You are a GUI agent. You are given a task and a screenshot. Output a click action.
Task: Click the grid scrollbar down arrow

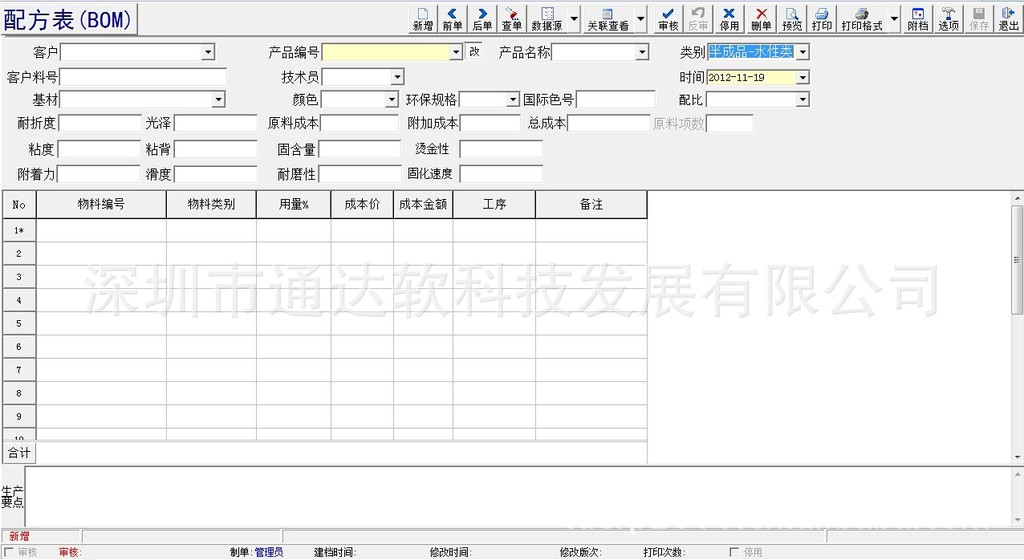point(1017,458)
